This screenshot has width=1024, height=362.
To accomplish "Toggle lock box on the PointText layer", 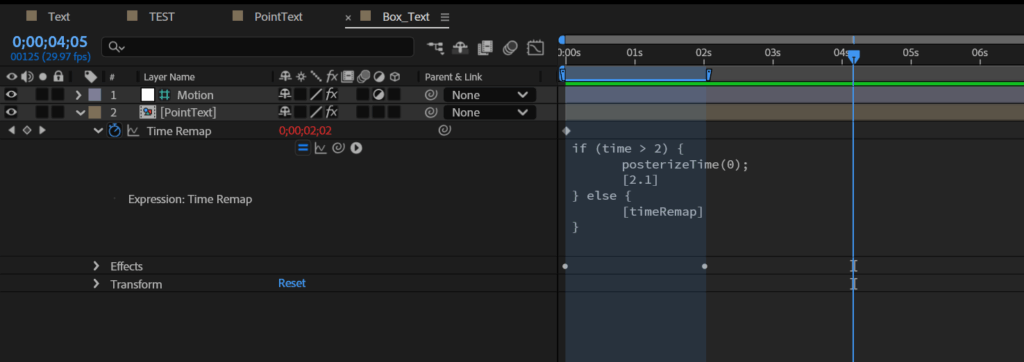I will tap(57, 112).
